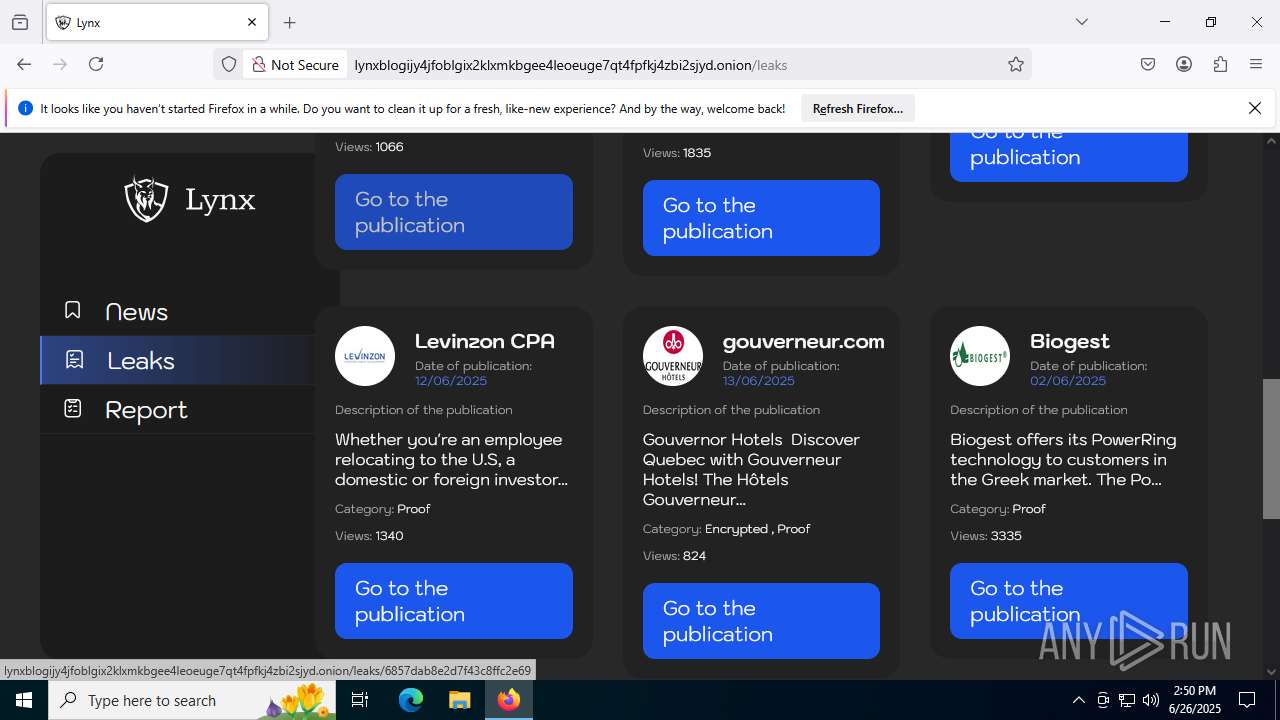
Task: Click the Gouverneur Hotels logo thumbnail
Action: (x=673, y=356)
